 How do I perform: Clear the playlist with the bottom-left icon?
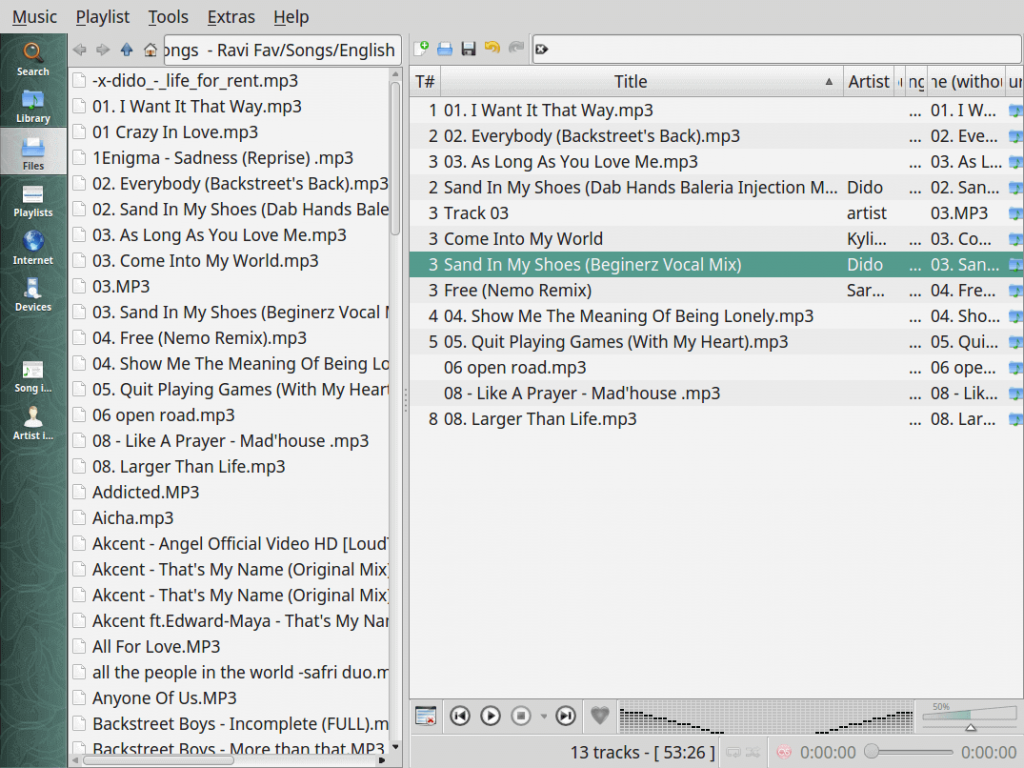coord(426,716)
